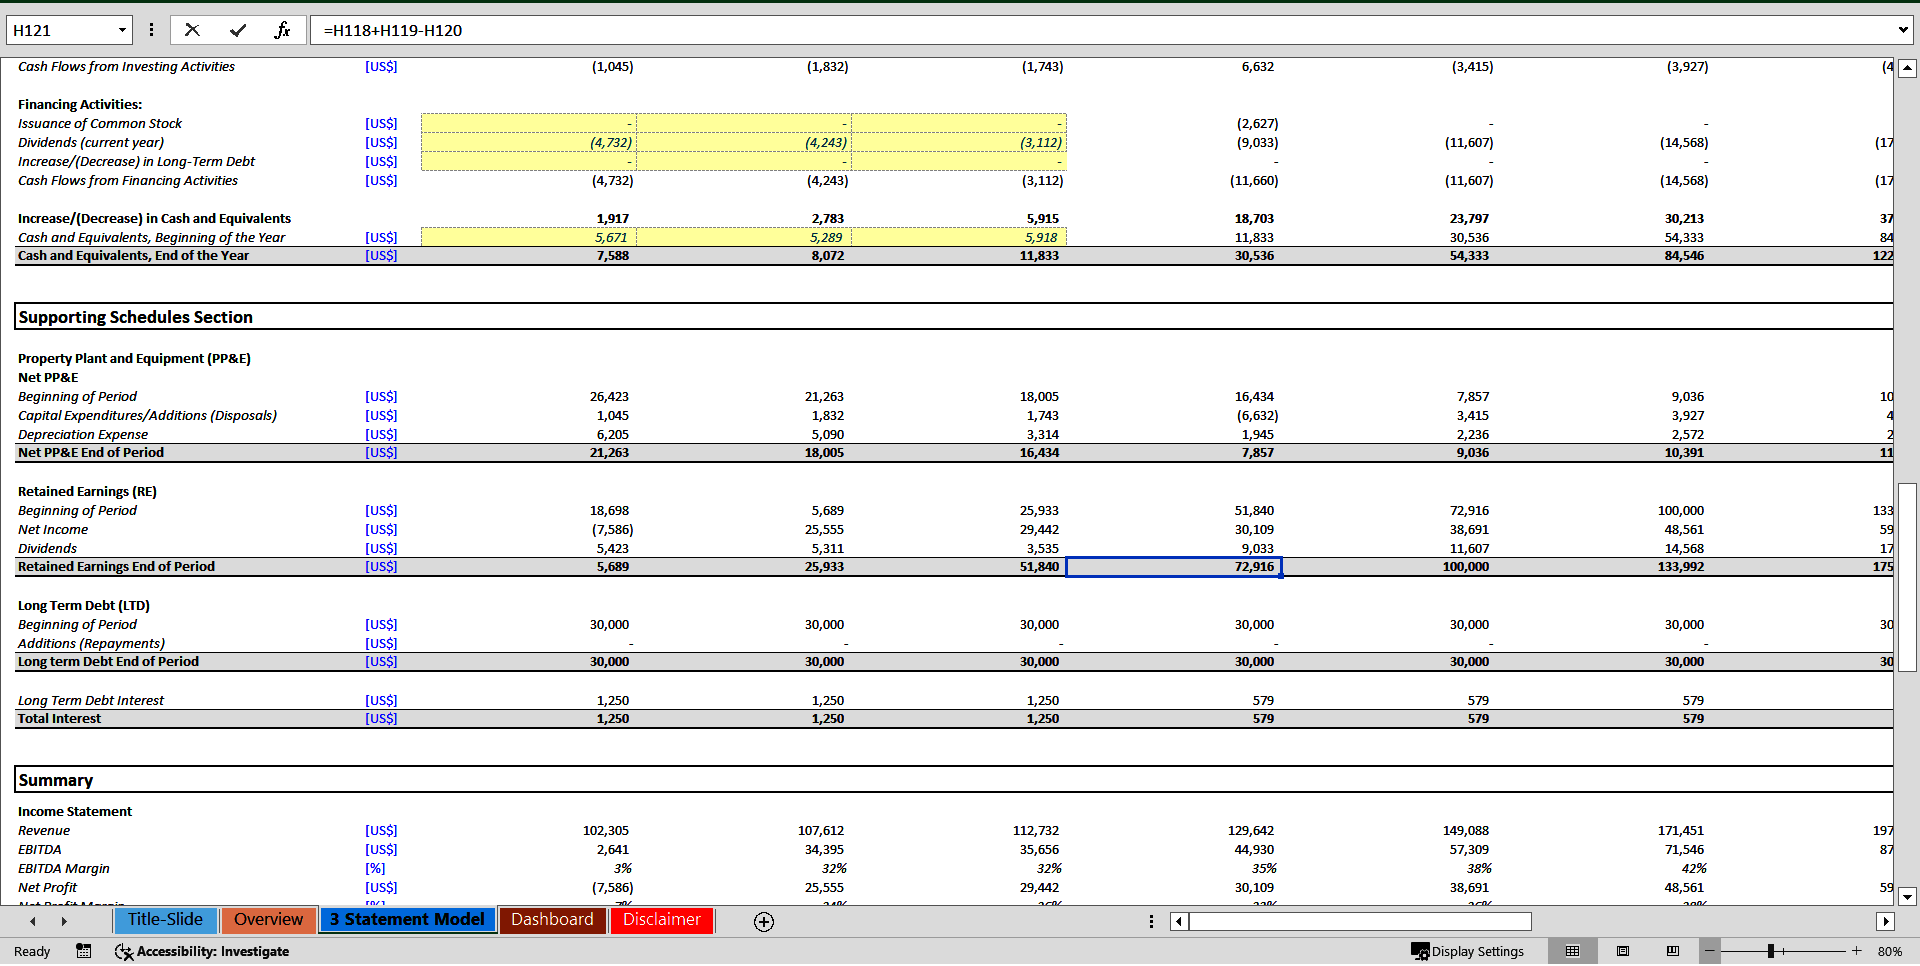
Task: Click the macro recording status icon
Action: point(84,951)
